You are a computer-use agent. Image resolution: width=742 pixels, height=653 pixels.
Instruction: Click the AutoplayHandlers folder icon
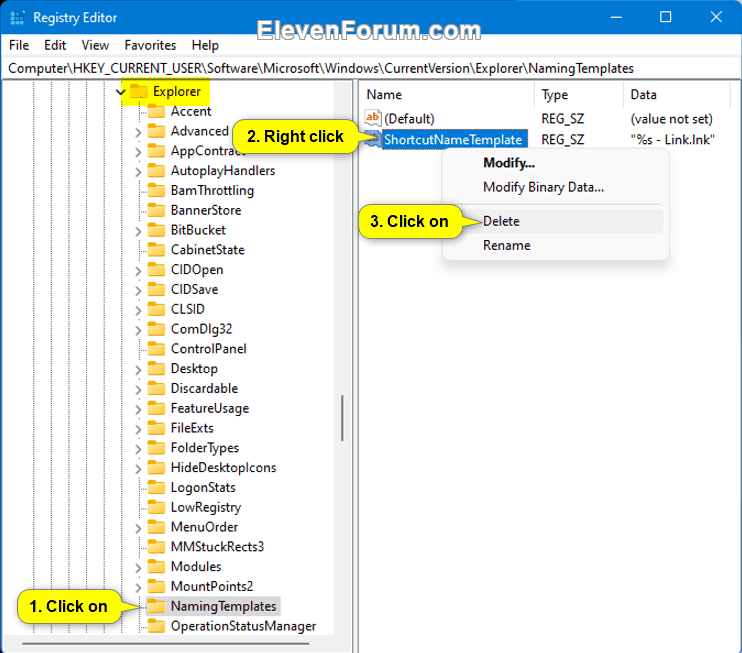[156, 171]
